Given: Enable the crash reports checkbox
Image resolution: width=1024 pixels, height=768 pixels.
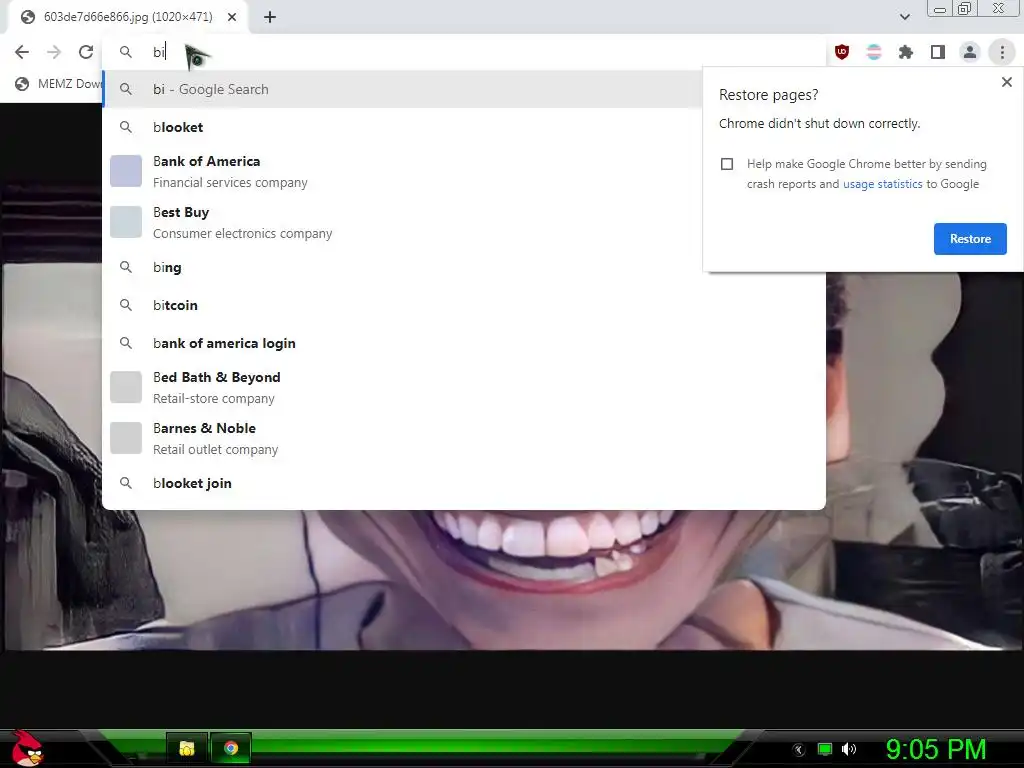Looking at the screenshot, I should (x=727, y=164).
